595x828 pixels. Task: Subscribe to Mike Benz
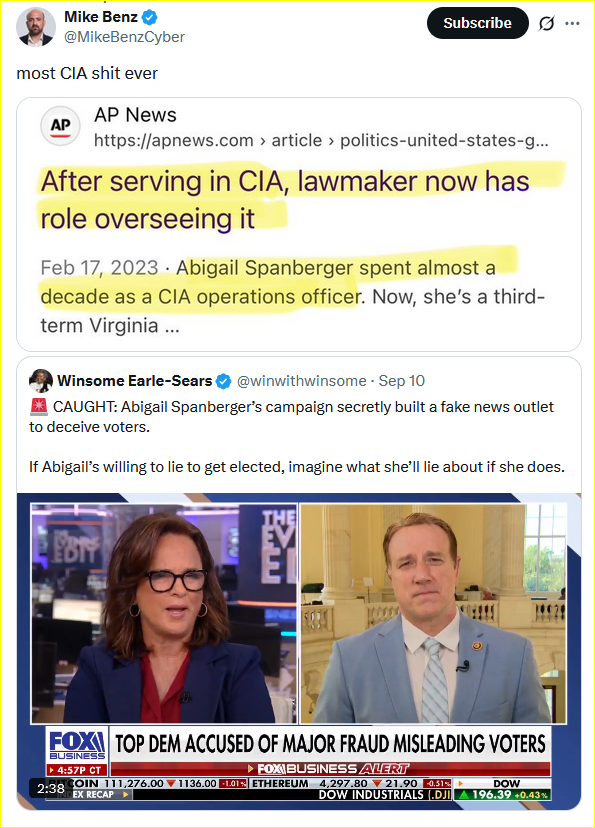(x=477, y=23)
